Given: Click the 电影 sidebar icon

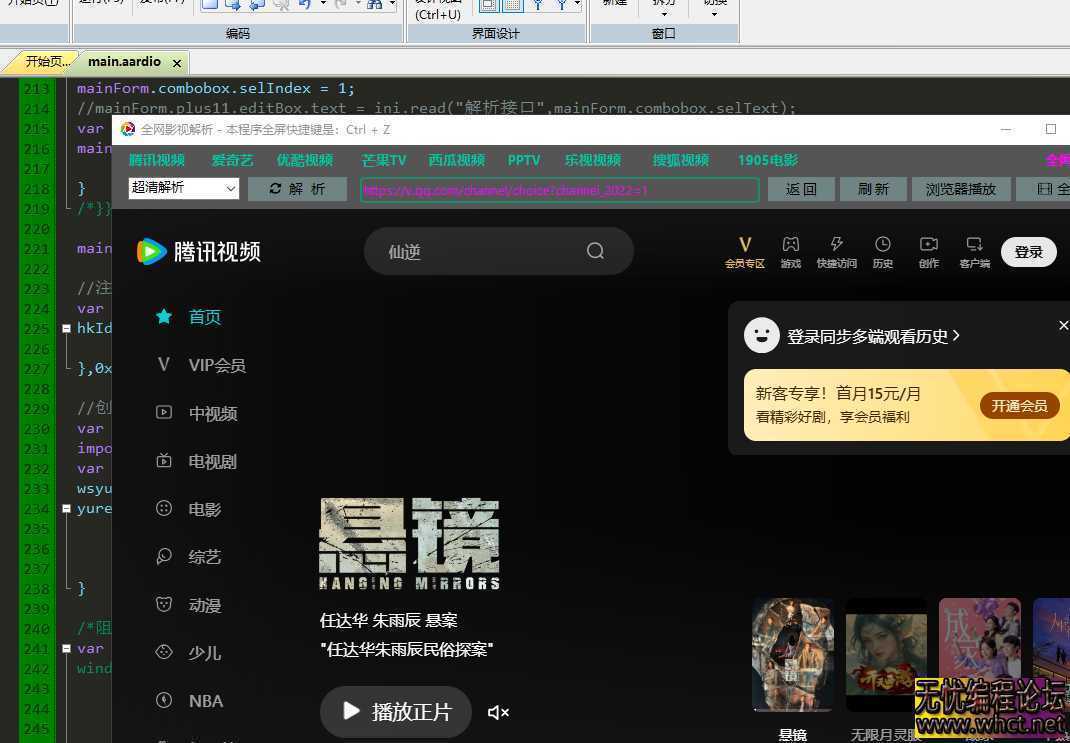Looking at the screenshot, I should click(x=164, y=509).
